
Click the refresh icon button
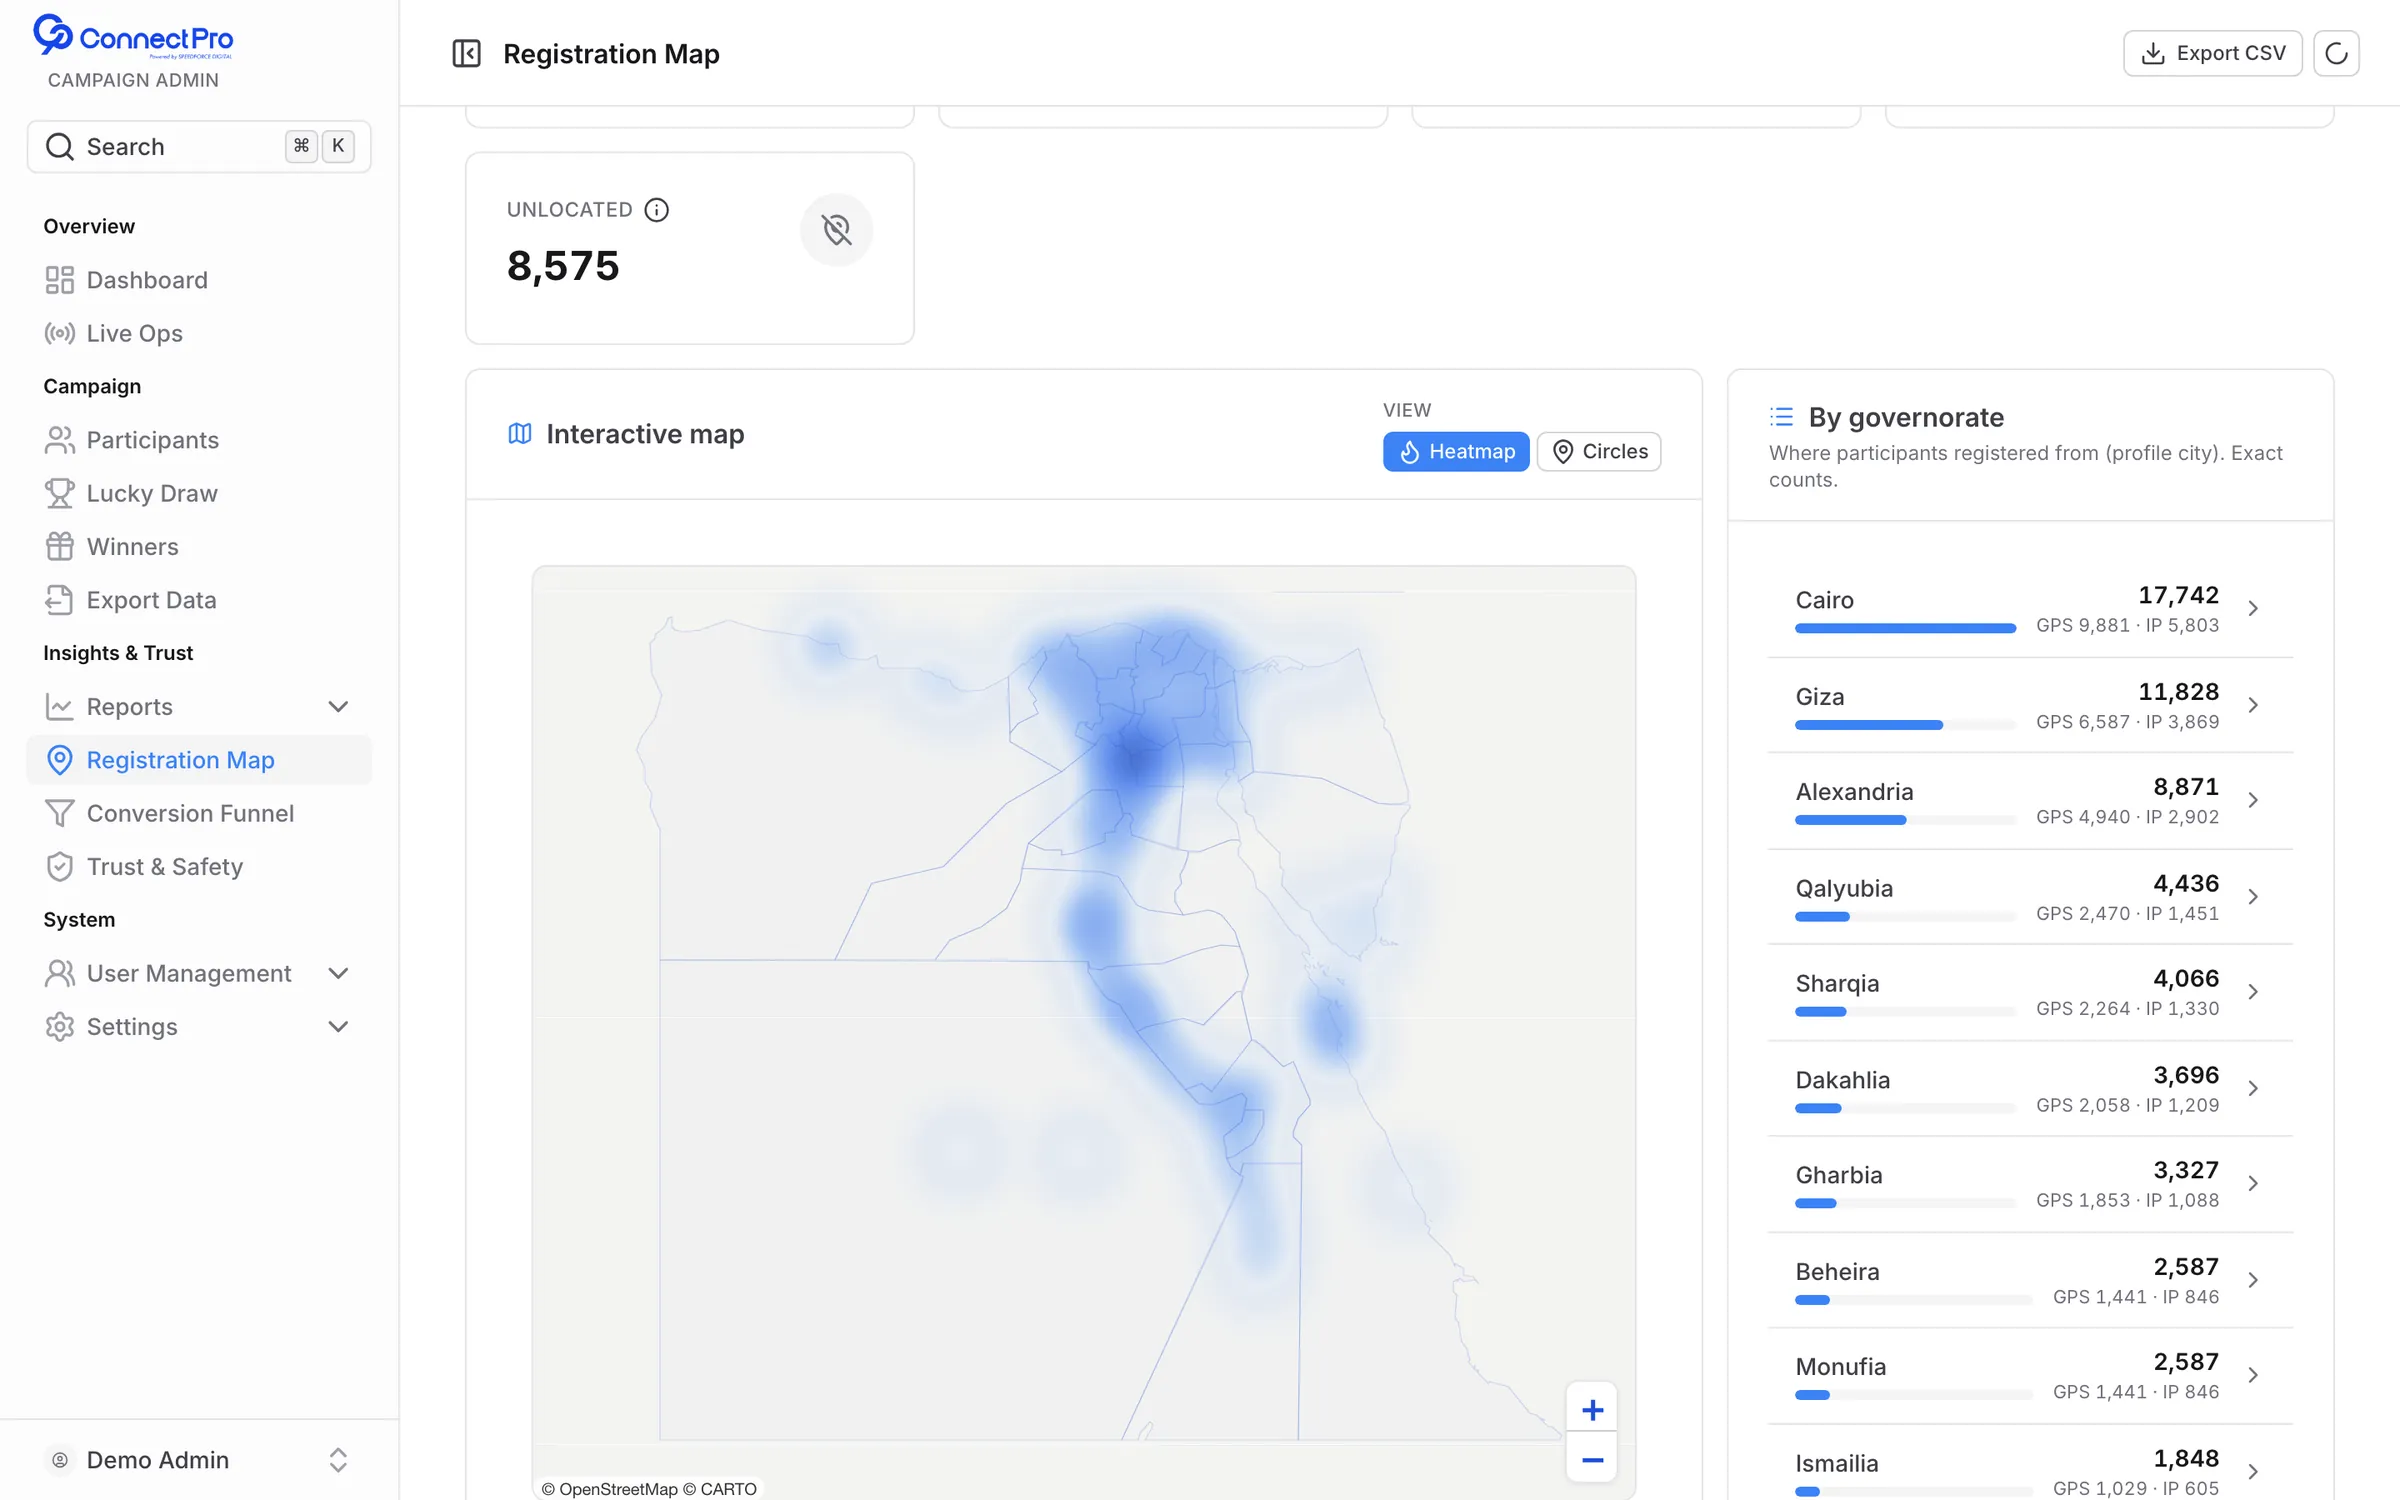2336,53
